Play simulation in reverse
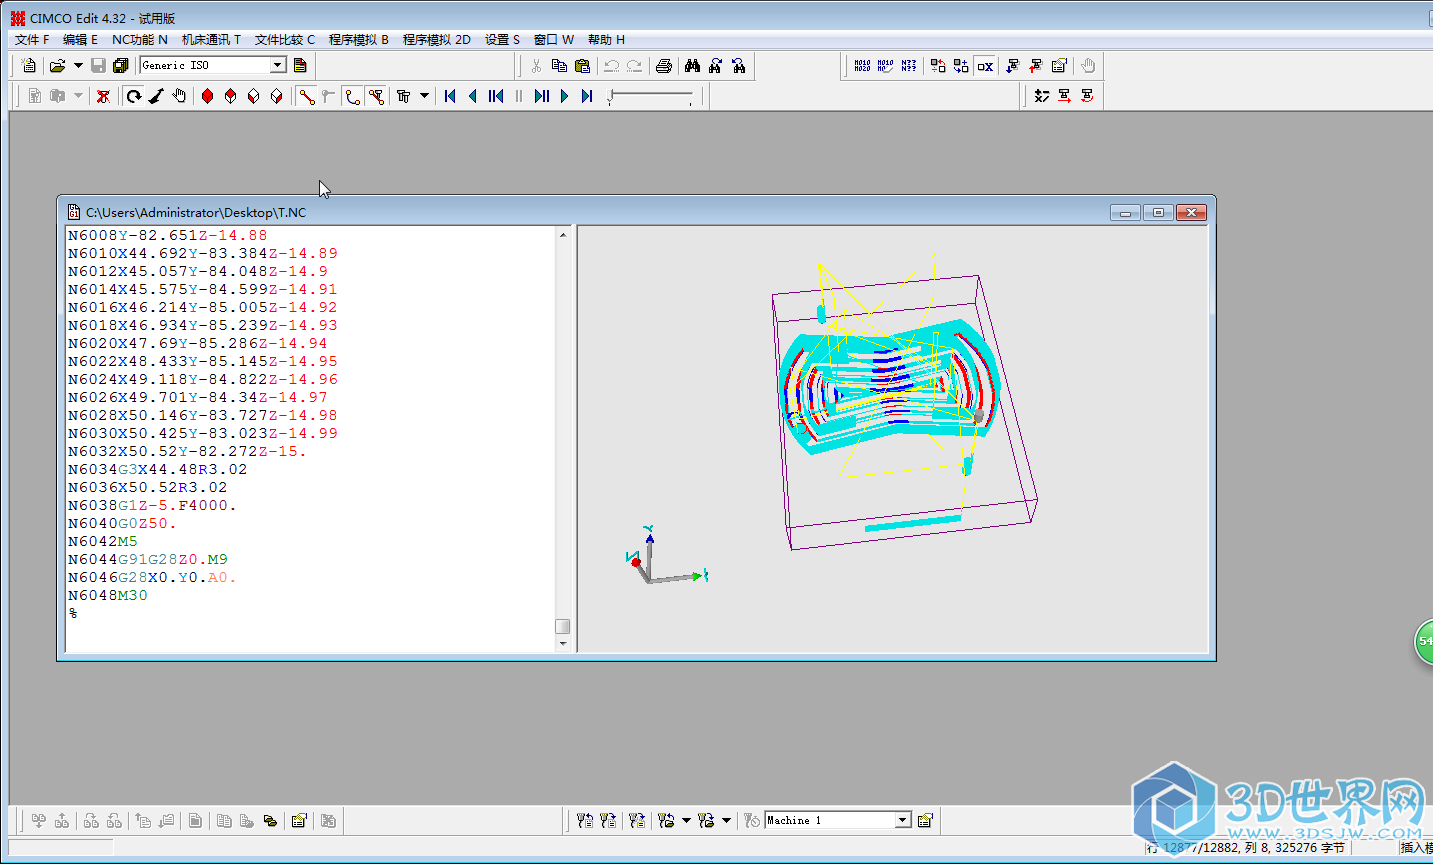The height and width of the screenshot is (864, 1433). tap(473, 96)
